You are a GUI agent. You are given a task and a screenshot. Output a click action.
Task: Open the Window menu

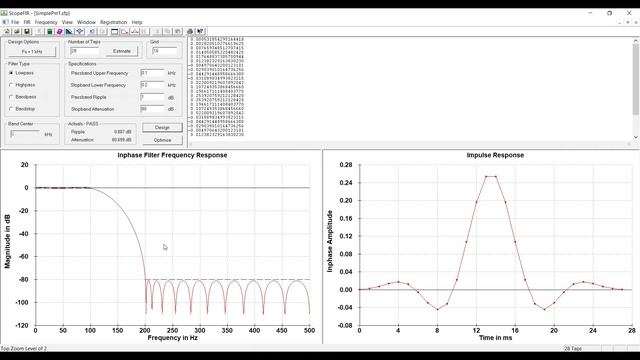(x=86, y=22)
